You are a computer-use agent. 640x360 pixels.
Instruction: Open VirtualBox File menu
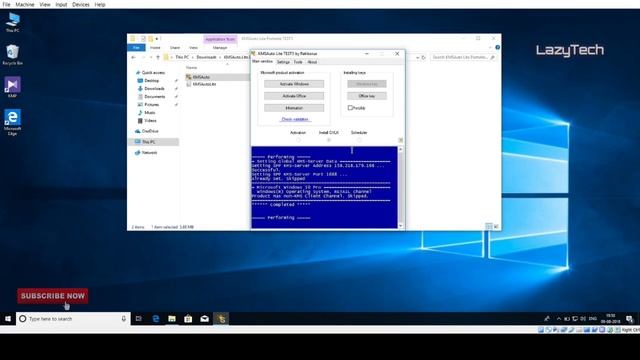click(x=6, y=4)
